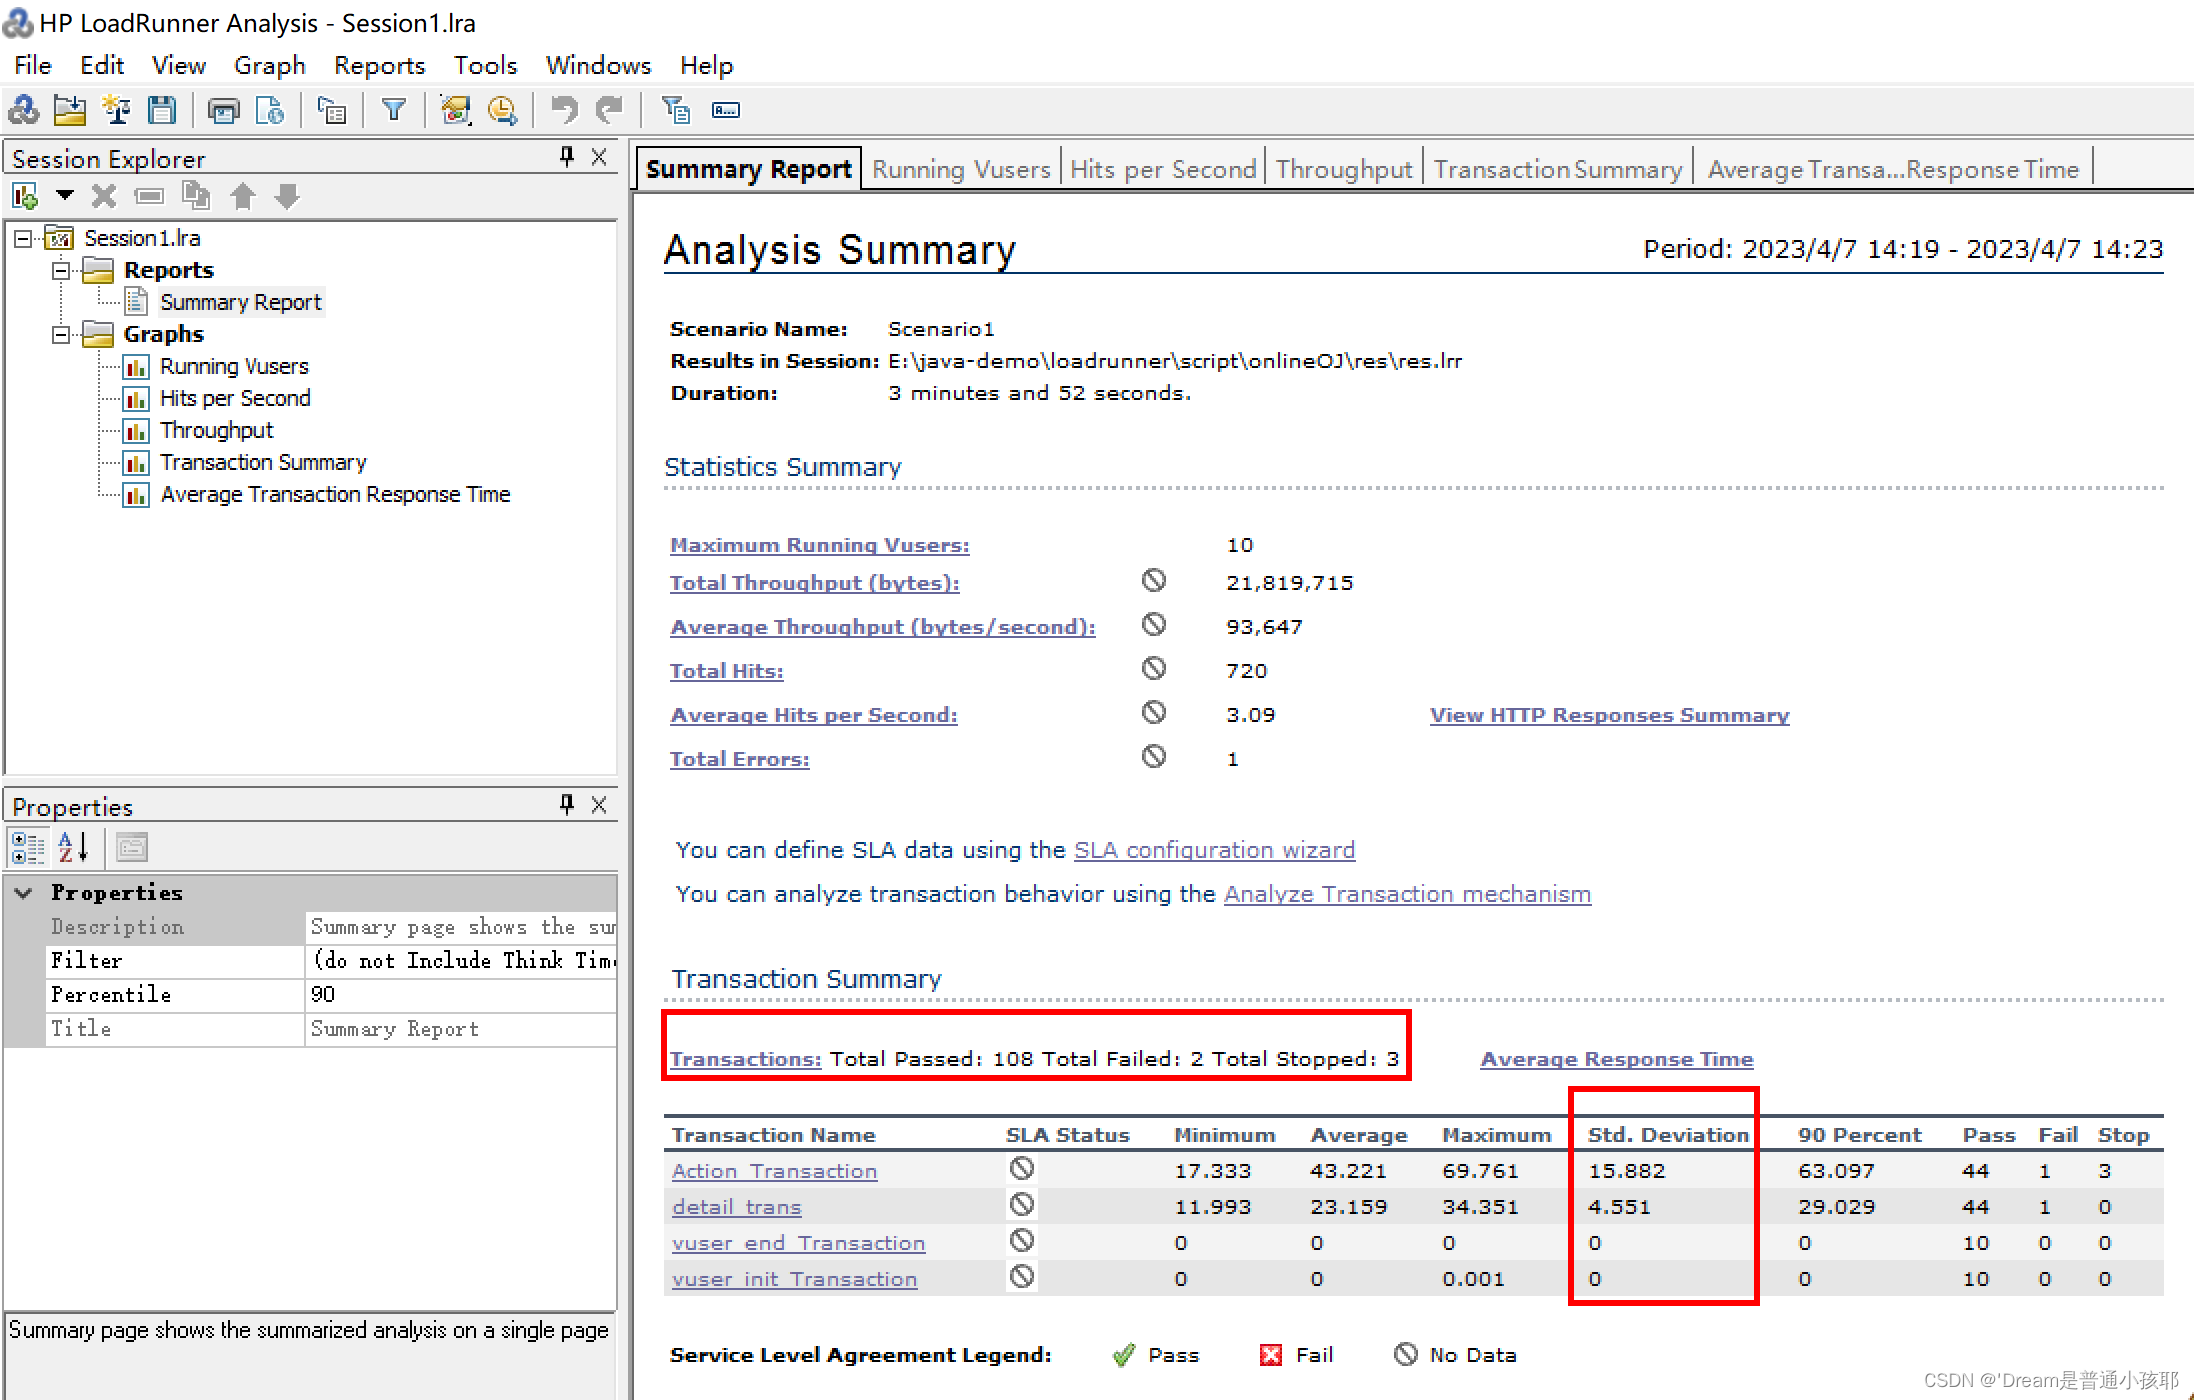
Task: Switch to Average Transa...Response Time tab
Action: pos(1893,169)
